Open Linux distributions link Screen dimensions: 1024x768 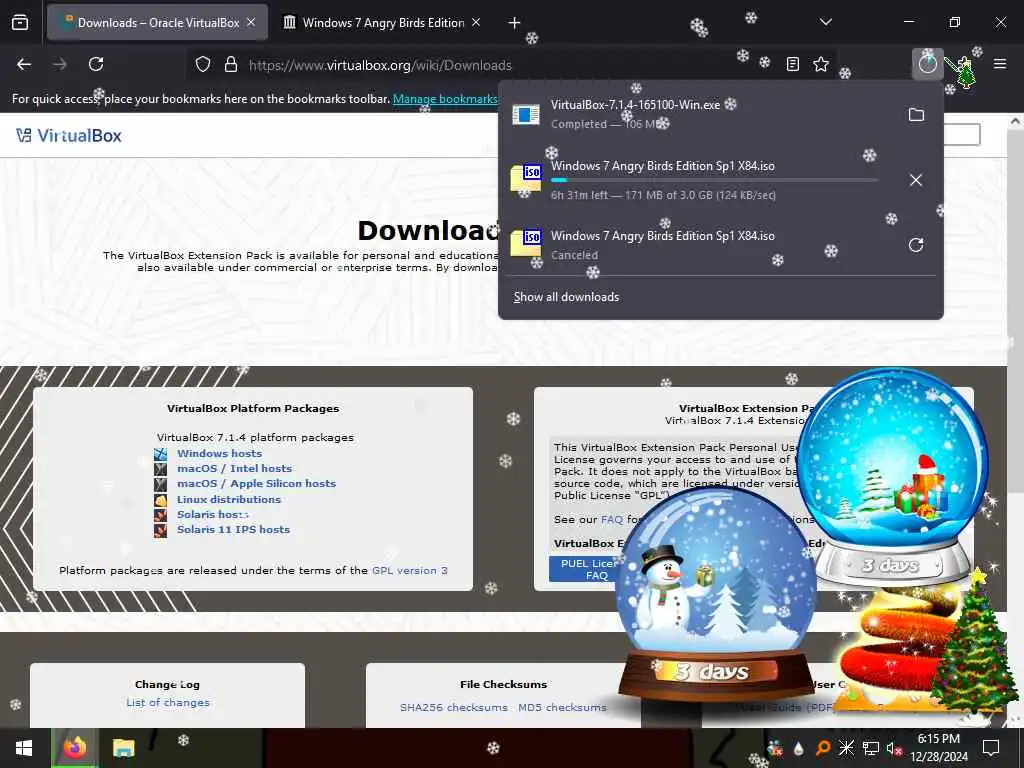click(229, 499)
